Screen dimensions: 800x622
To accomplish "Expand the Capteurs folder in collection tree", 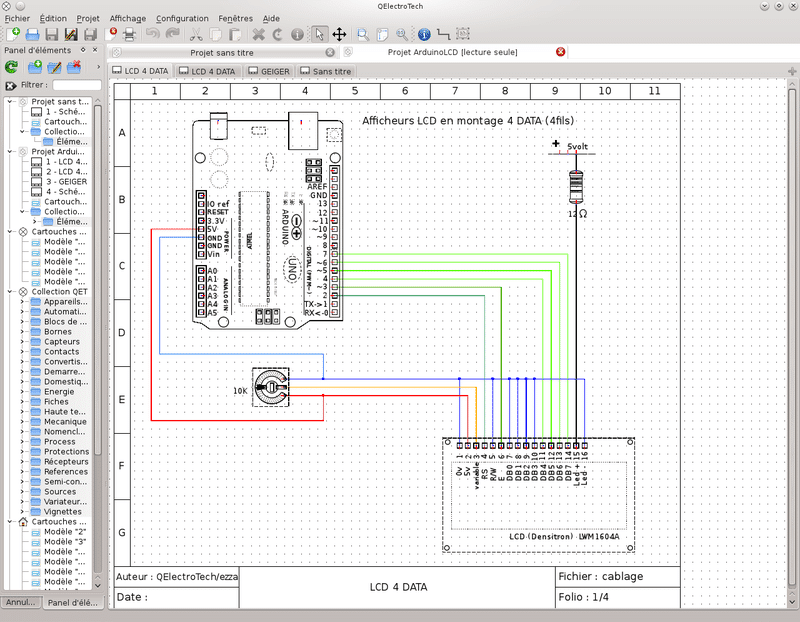I will click(23, 341).
